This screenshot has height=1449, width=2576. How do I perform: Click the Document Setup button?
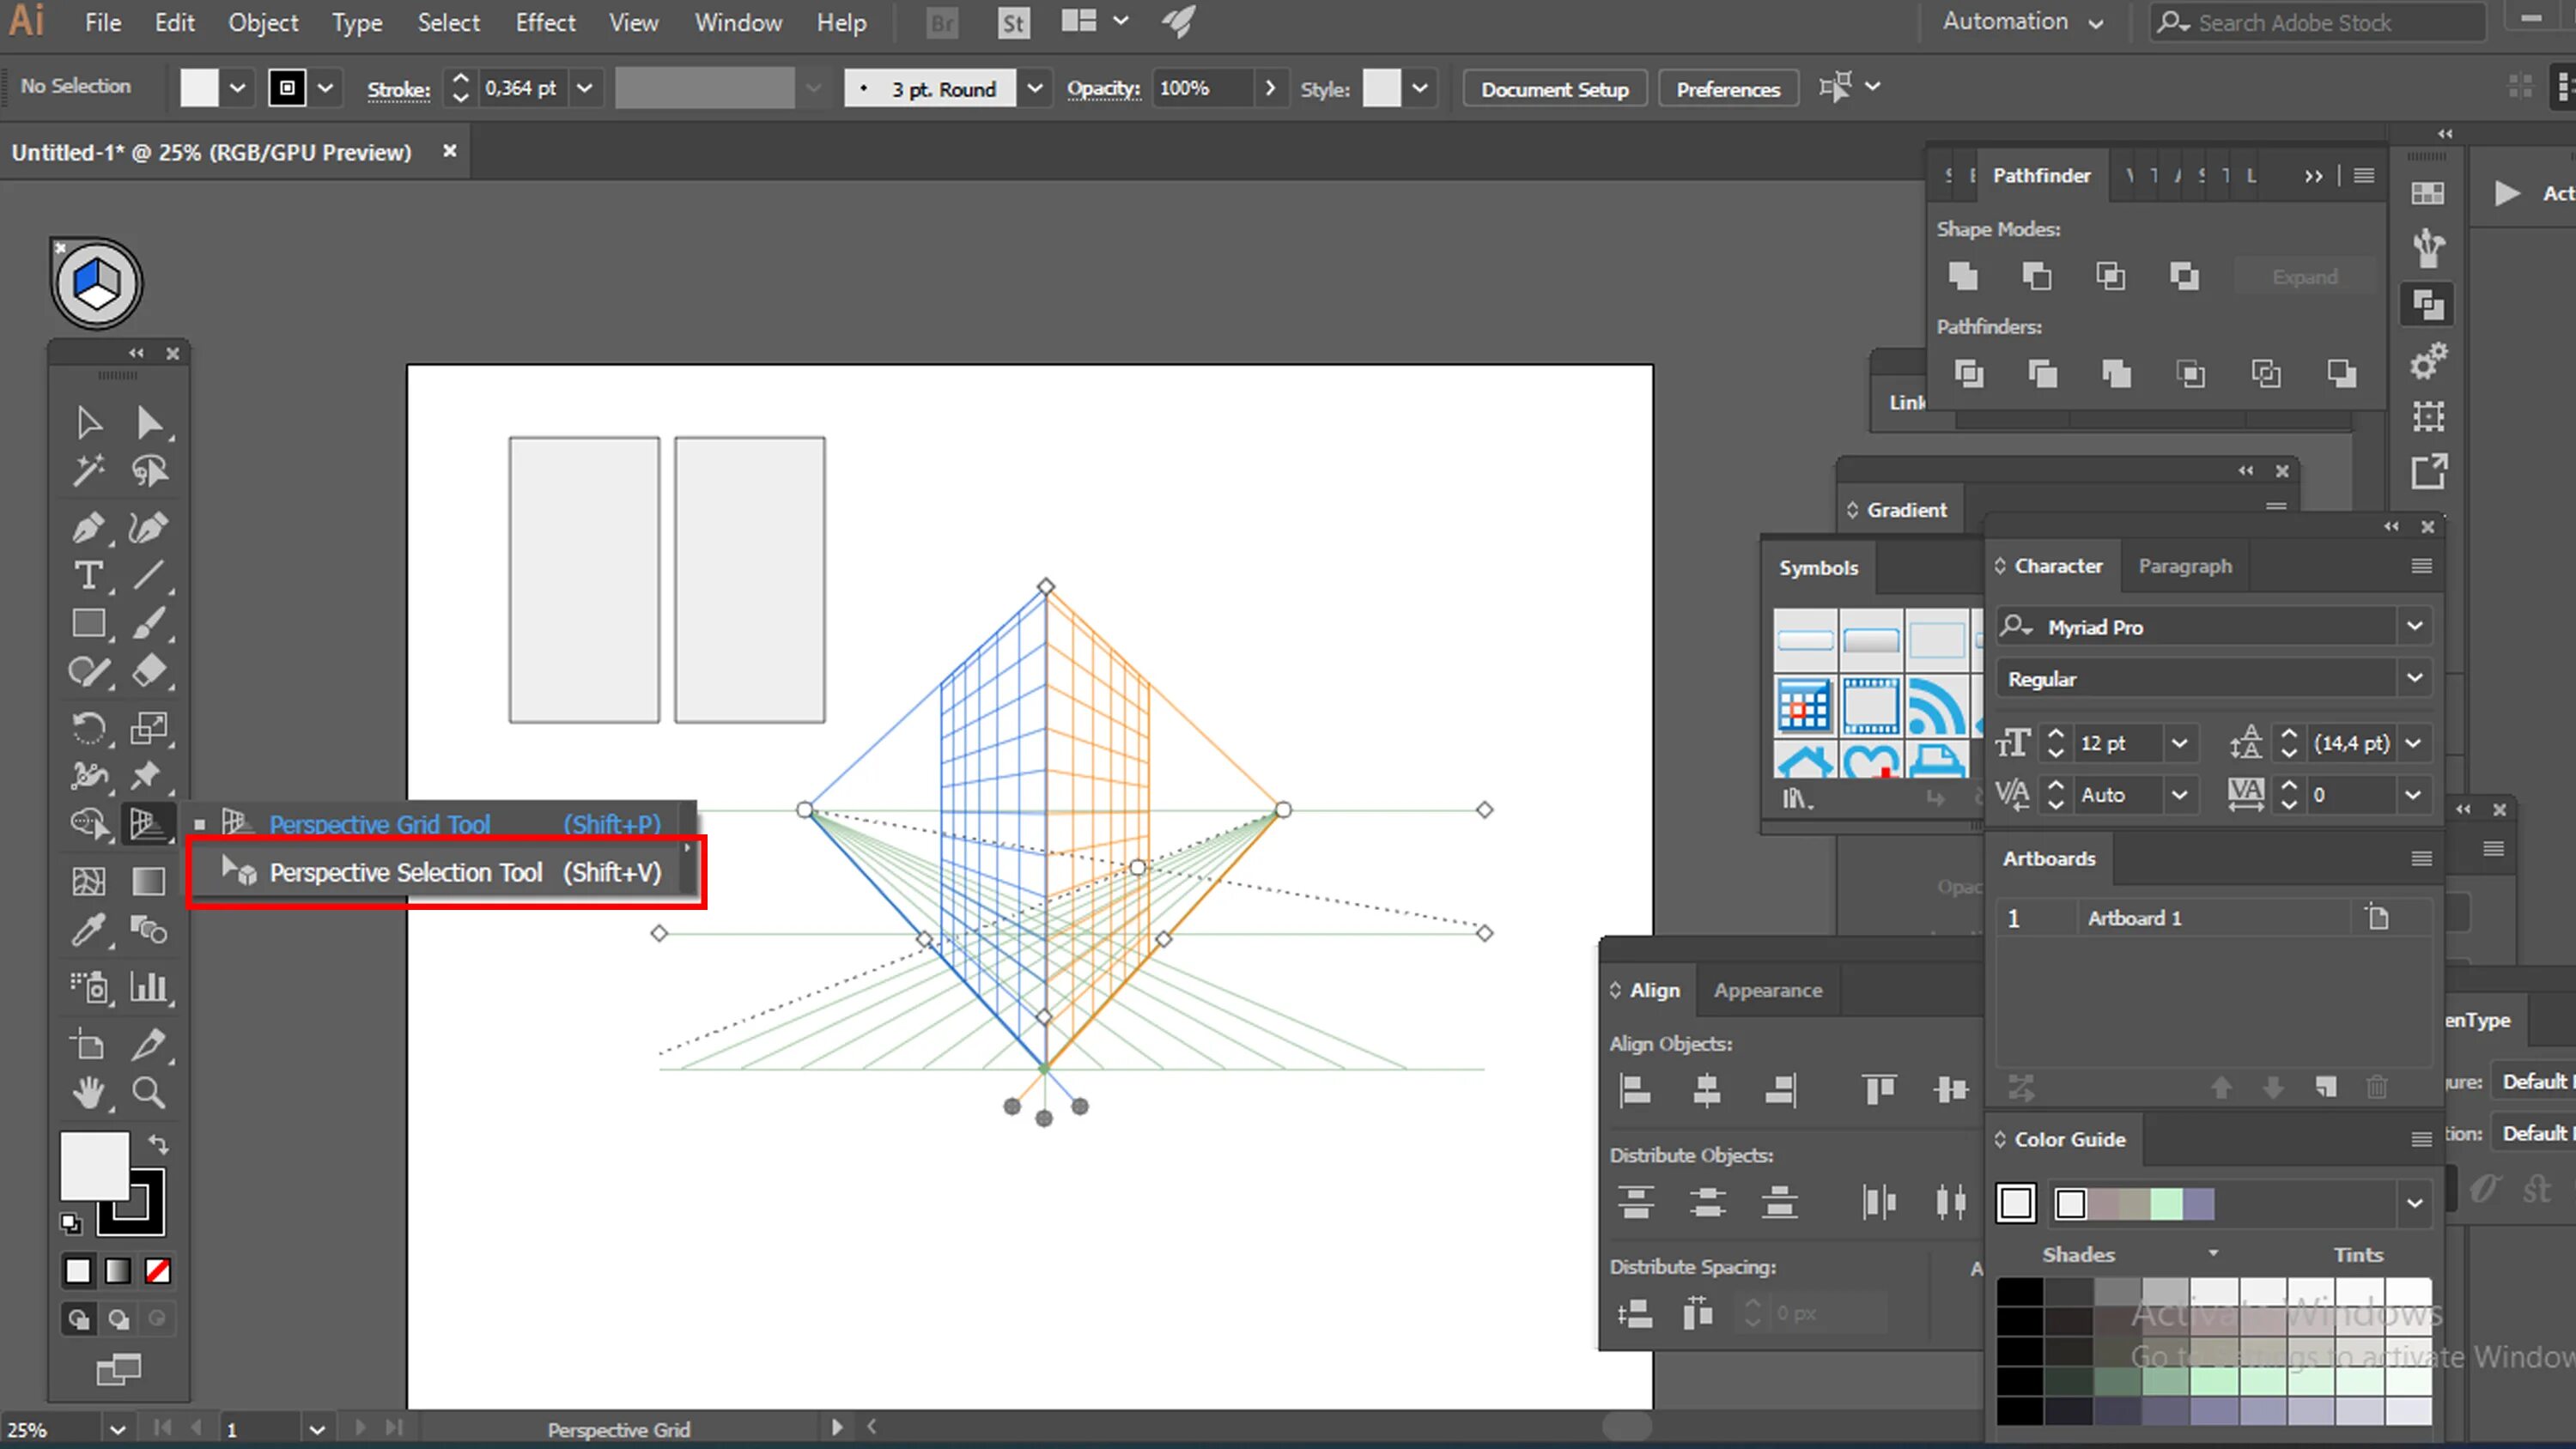coord(1554,89)
